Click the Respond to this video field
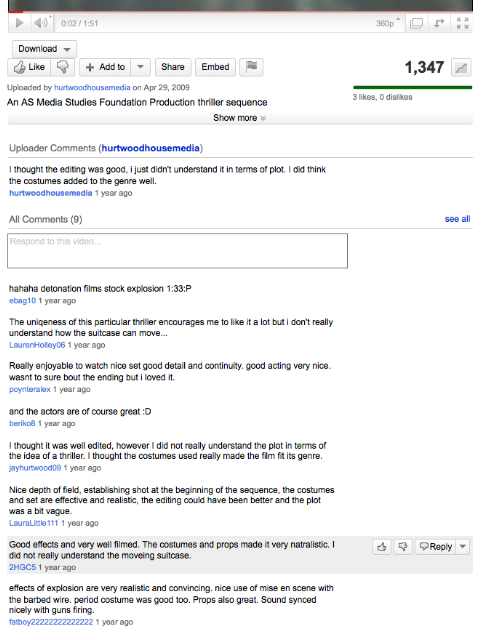 pyautogui.click(x=177, y=251)
